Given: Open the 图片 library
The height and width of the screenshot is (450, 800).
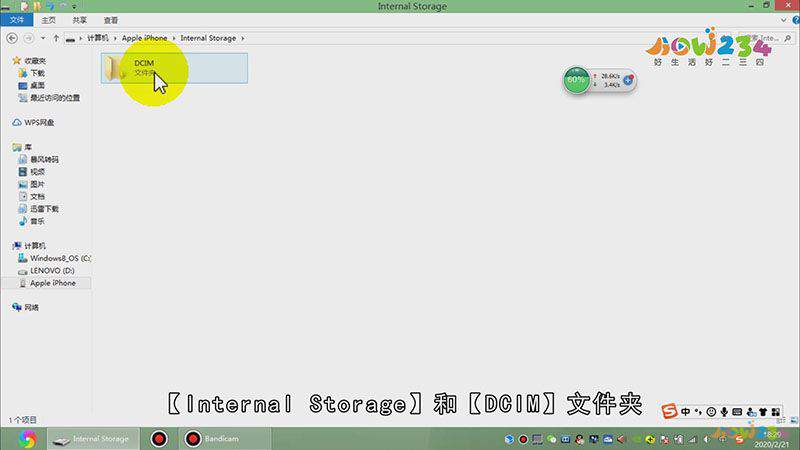Looking at the screenshot, I should point(37,184).
